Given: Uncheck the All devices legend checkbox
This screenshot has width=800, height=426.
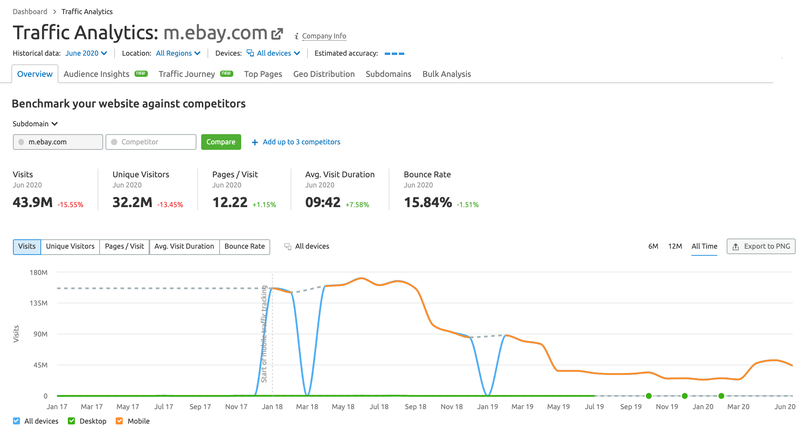Looking at the screenshot, I should pos(16,421).
